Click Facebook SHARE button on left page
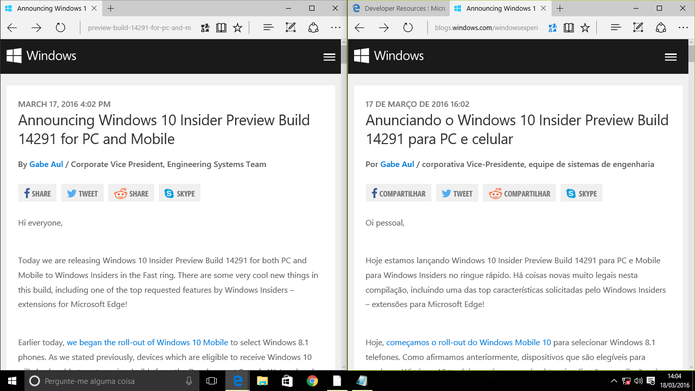Image resolution: width=695 pixels, height=391 pixels. tap(37, 193)
